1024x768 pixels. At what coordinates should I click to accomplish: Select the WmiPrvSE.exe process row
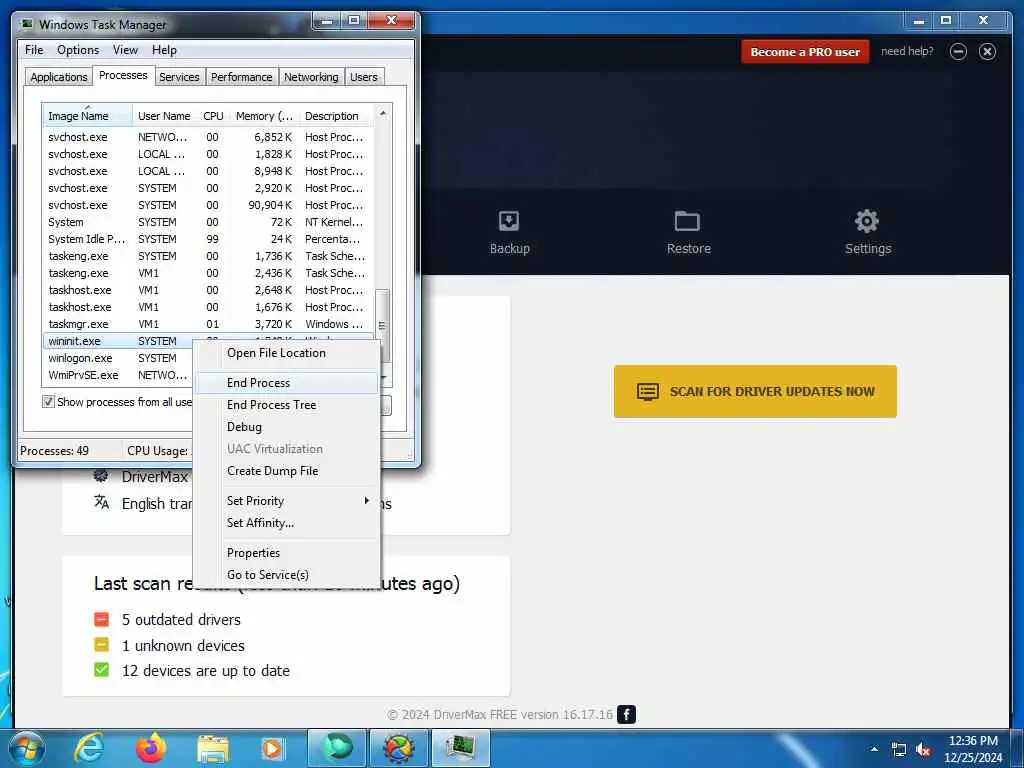[x=118, y=375]
